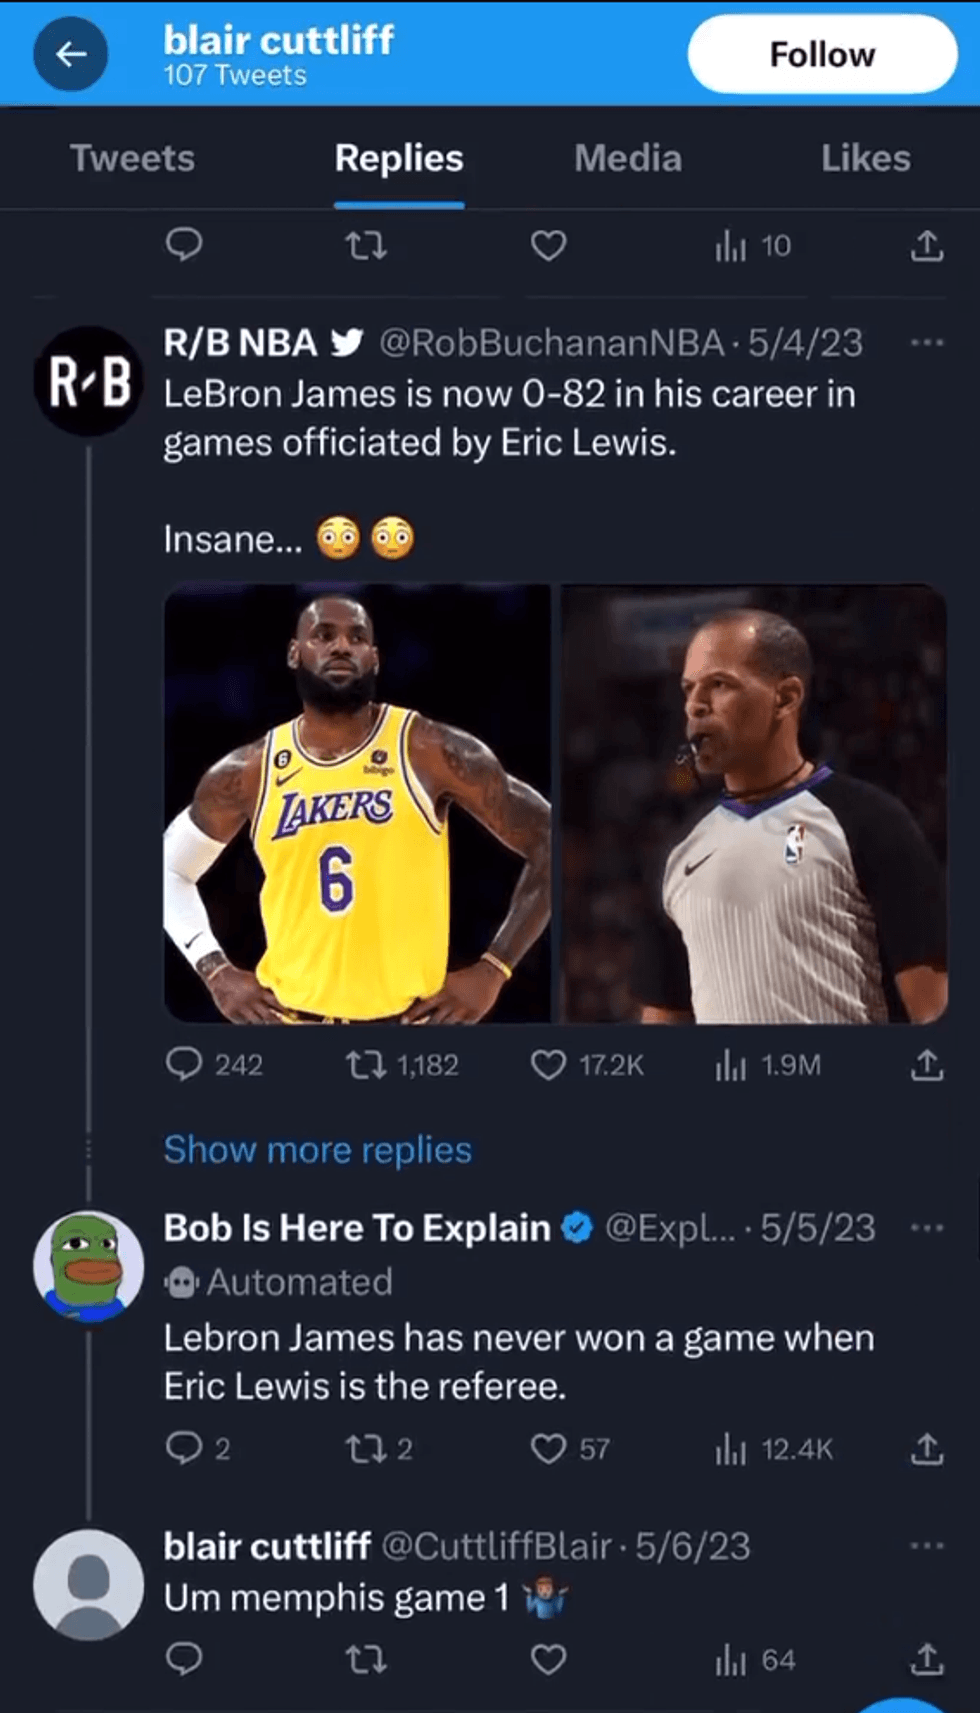Screen dimensions: 980x1713
Task: Open more options on R/B NBA tweet
Action: tap(927, 343)
